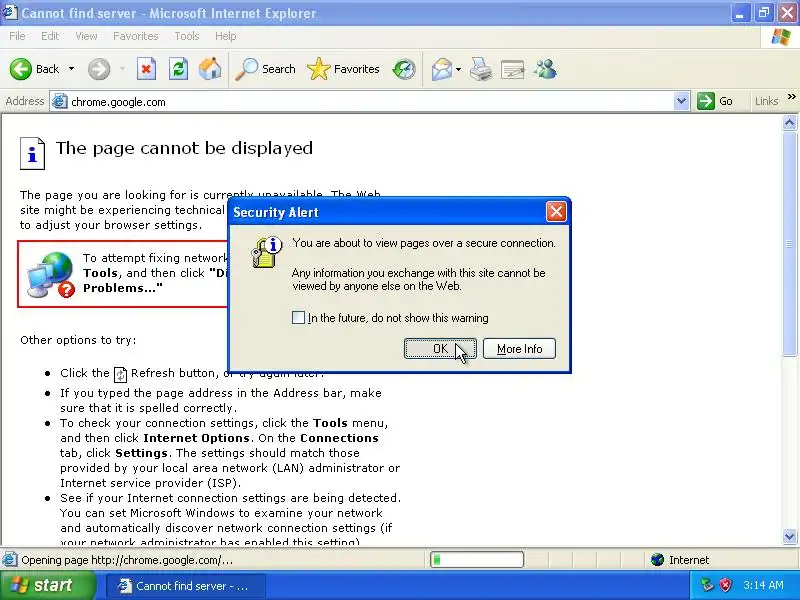Open the View menu

pyautogui.click(x=86, y=36)
